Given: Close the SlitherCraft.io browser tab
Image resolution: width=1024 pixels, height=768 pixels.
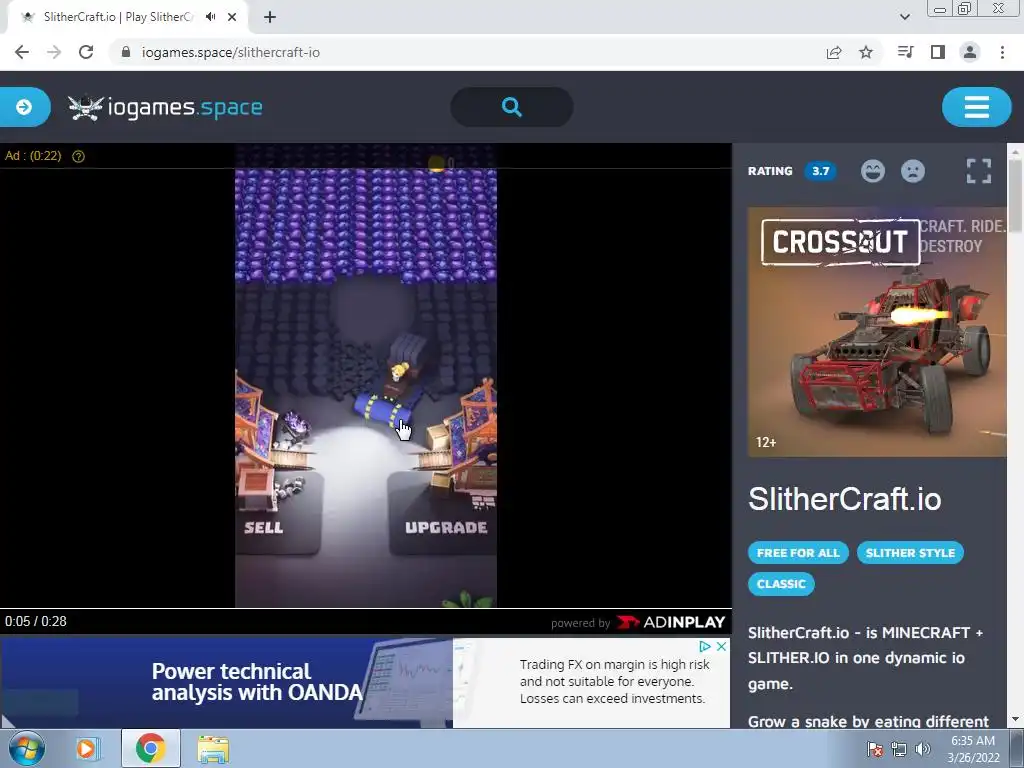Looking at the screenshot, I should pos(232,17).
